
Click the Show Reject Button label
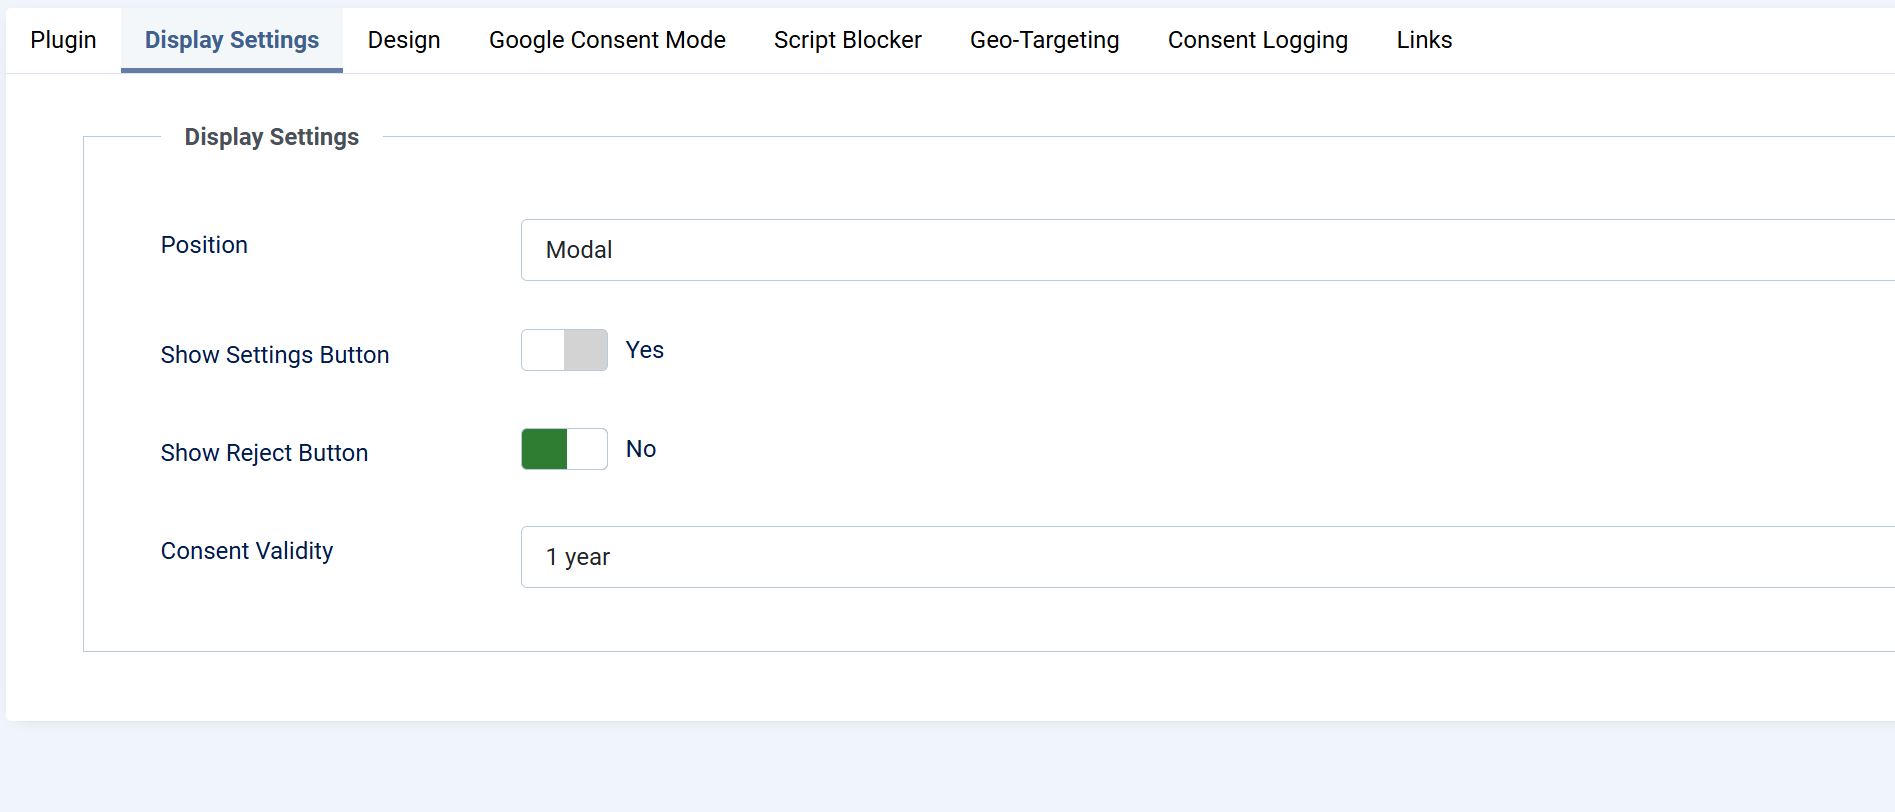[x=264, y=453]
